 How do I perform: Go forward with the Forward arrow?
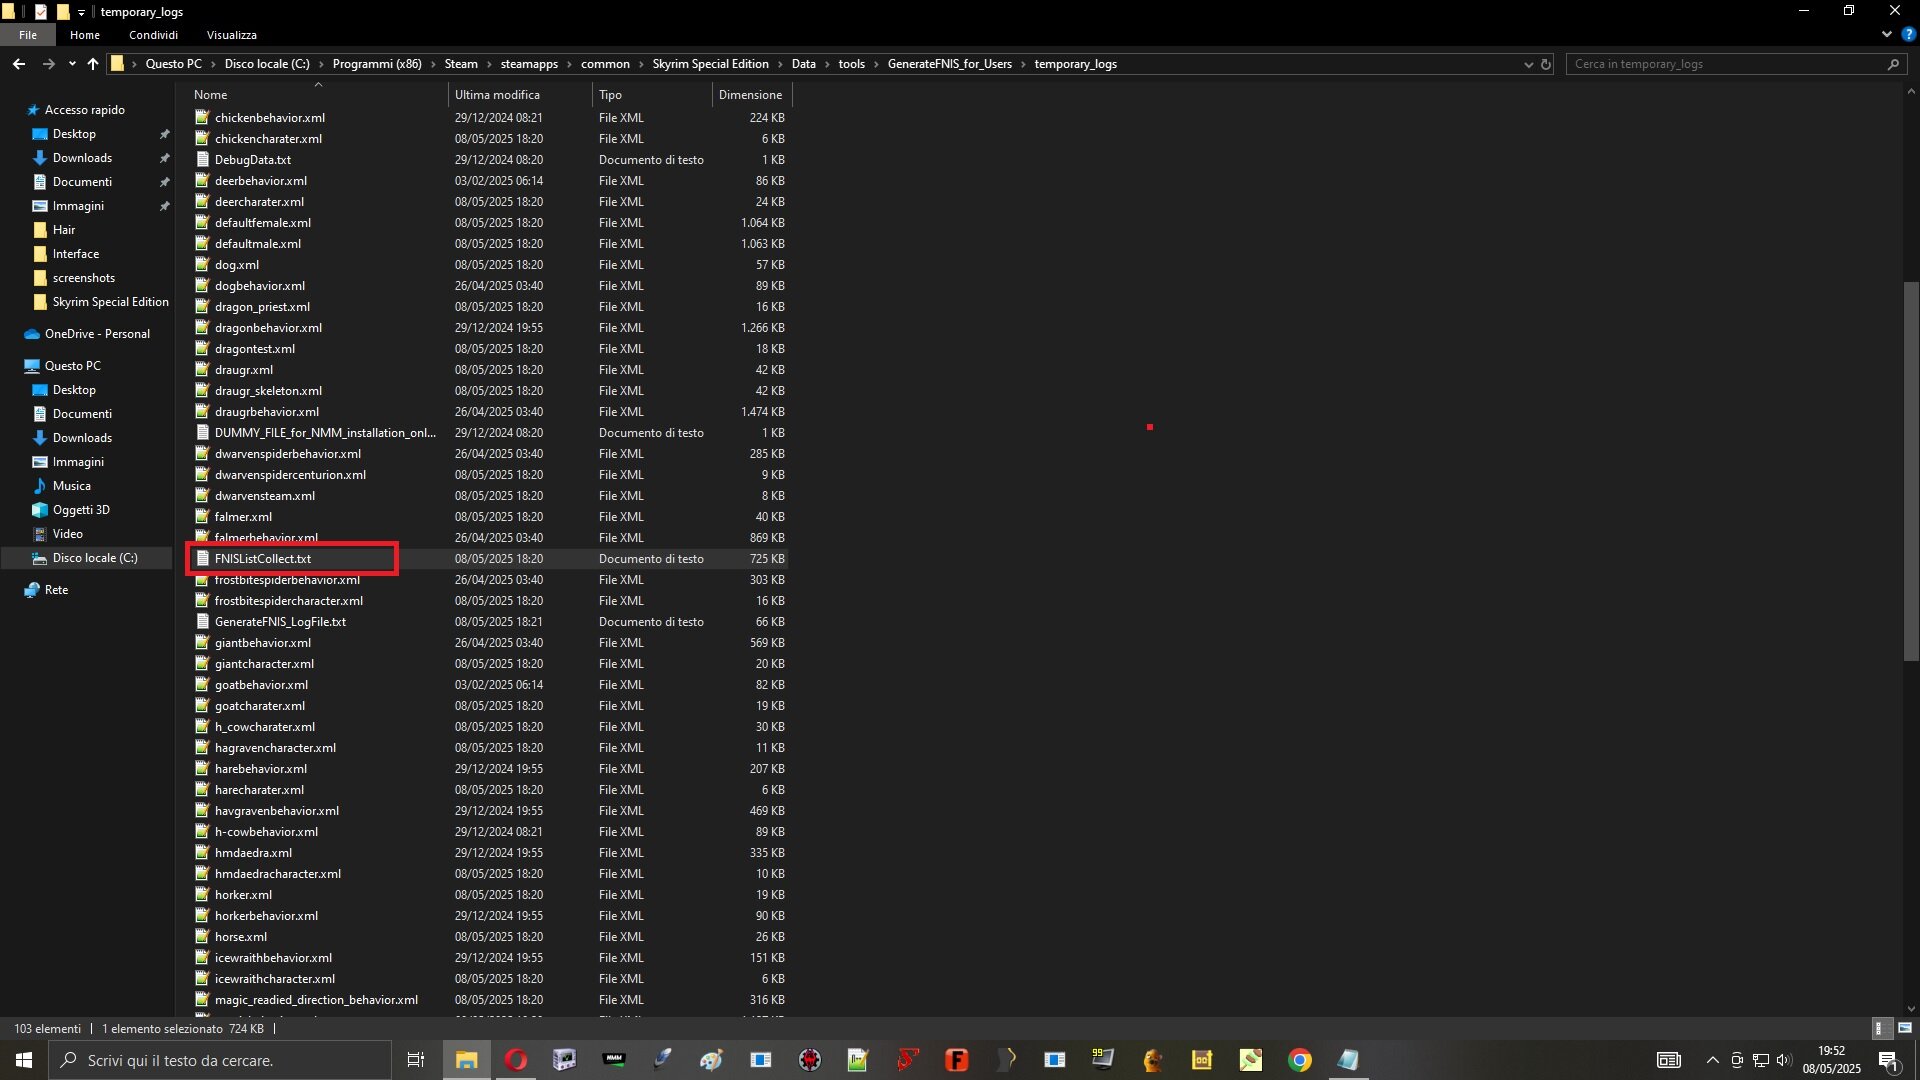point(48,64)
